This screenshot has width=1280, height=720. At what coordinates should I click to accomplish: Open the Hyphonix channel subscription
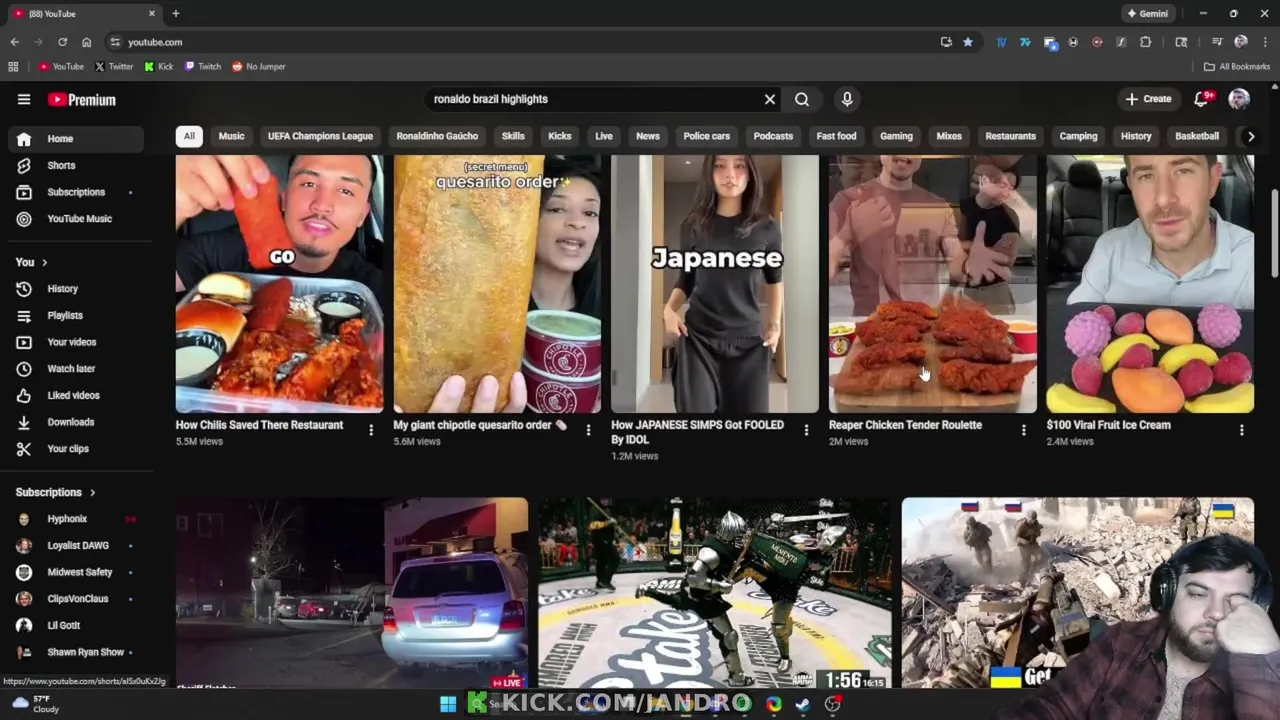click(76, 519)
